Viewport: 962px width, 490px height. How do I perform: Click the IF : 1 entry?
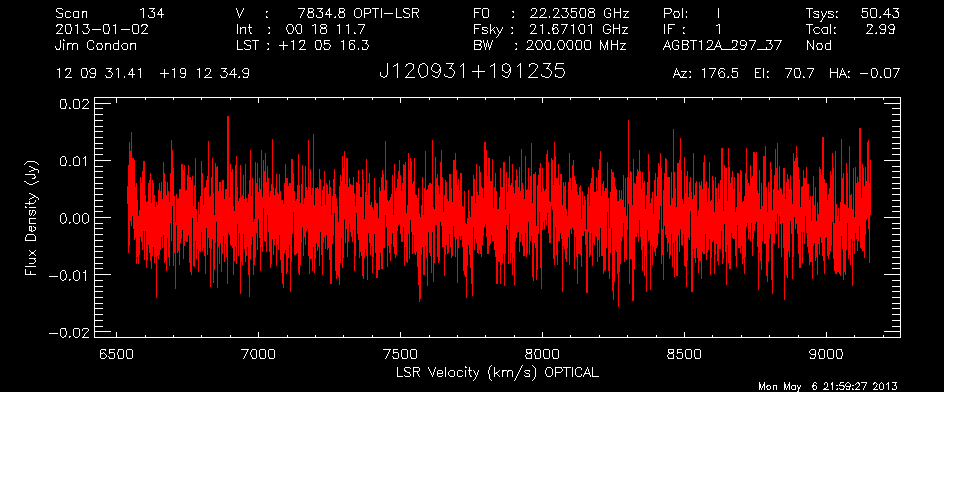692,29
